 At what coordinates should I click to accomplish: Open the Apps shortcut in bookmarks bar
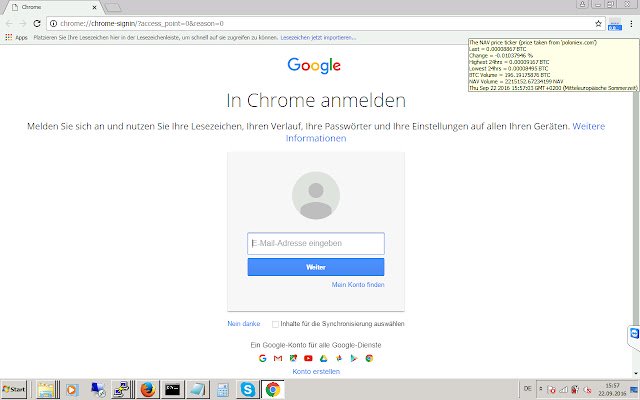[x=16, y=38]
